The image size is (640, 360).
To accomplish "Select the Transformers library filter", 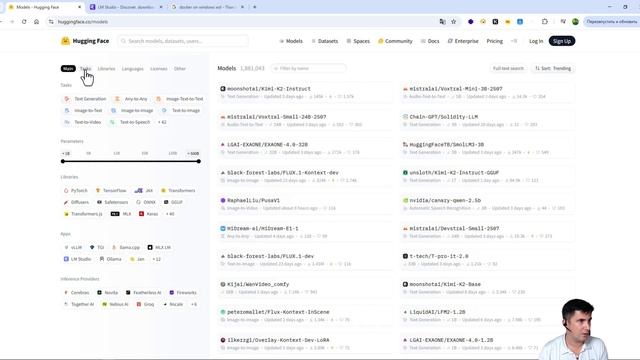I will click(178, 191).
